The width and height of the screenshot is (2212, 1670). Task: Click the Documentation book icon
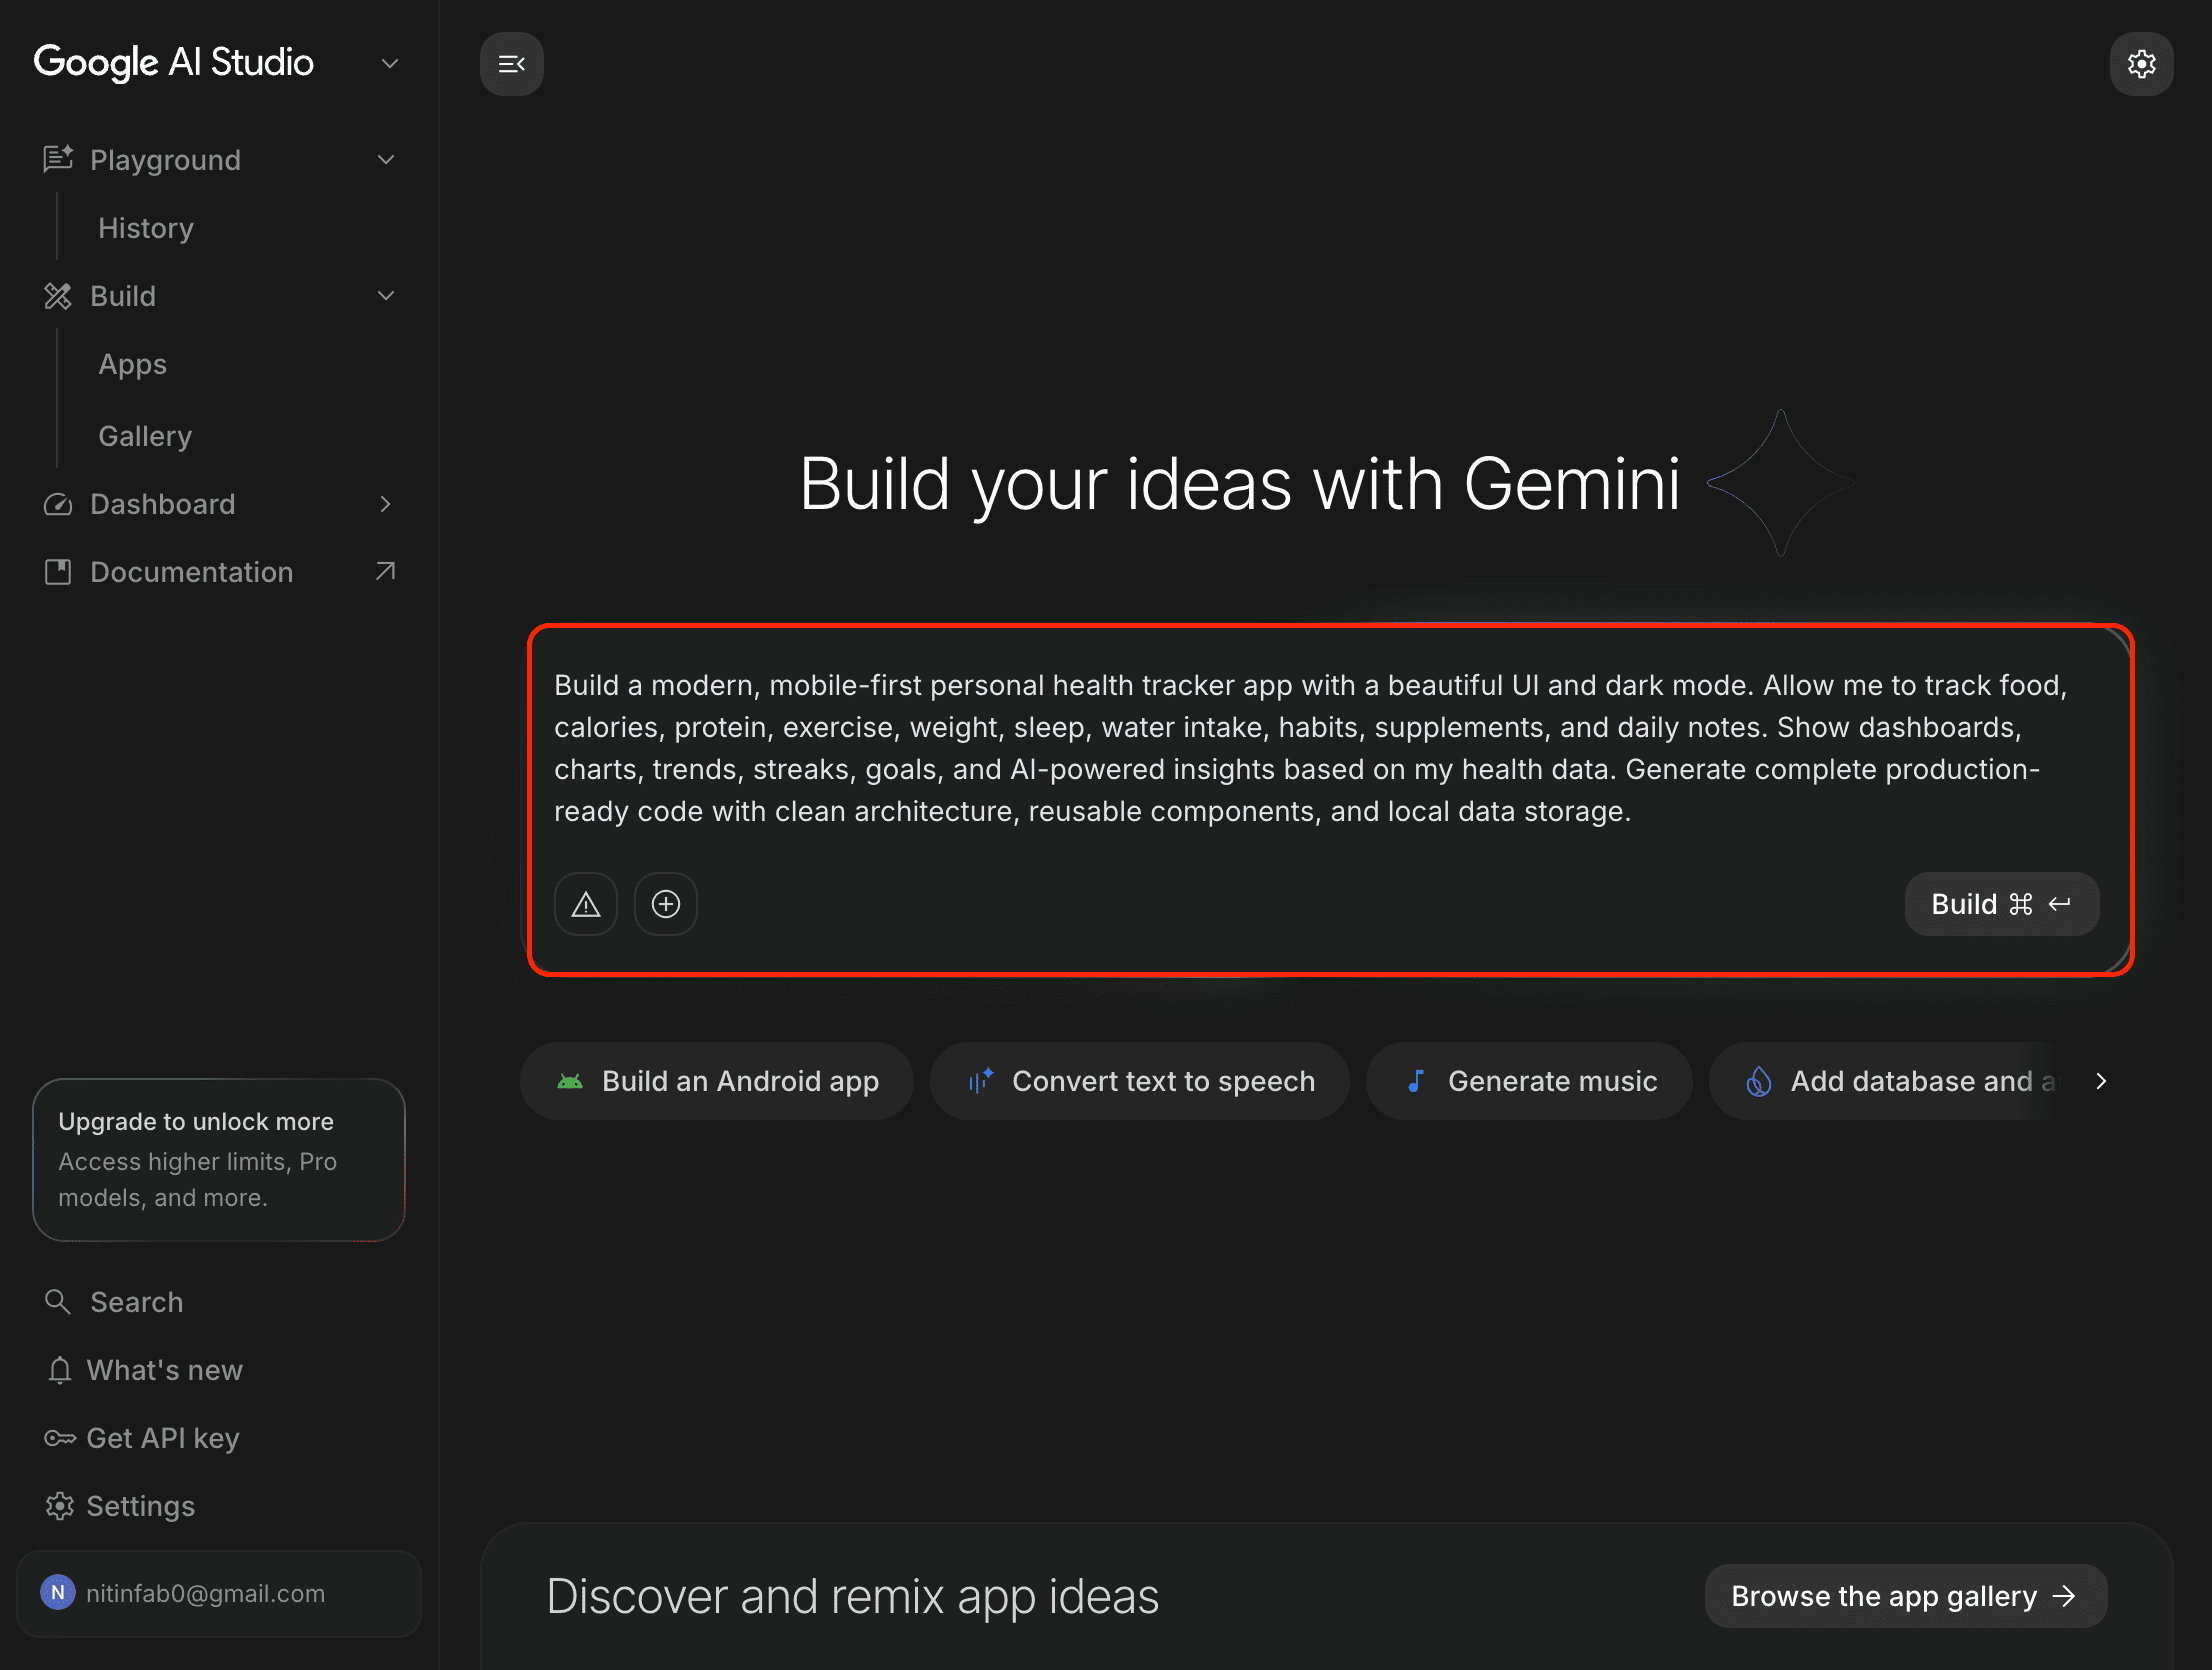(58, 572)
